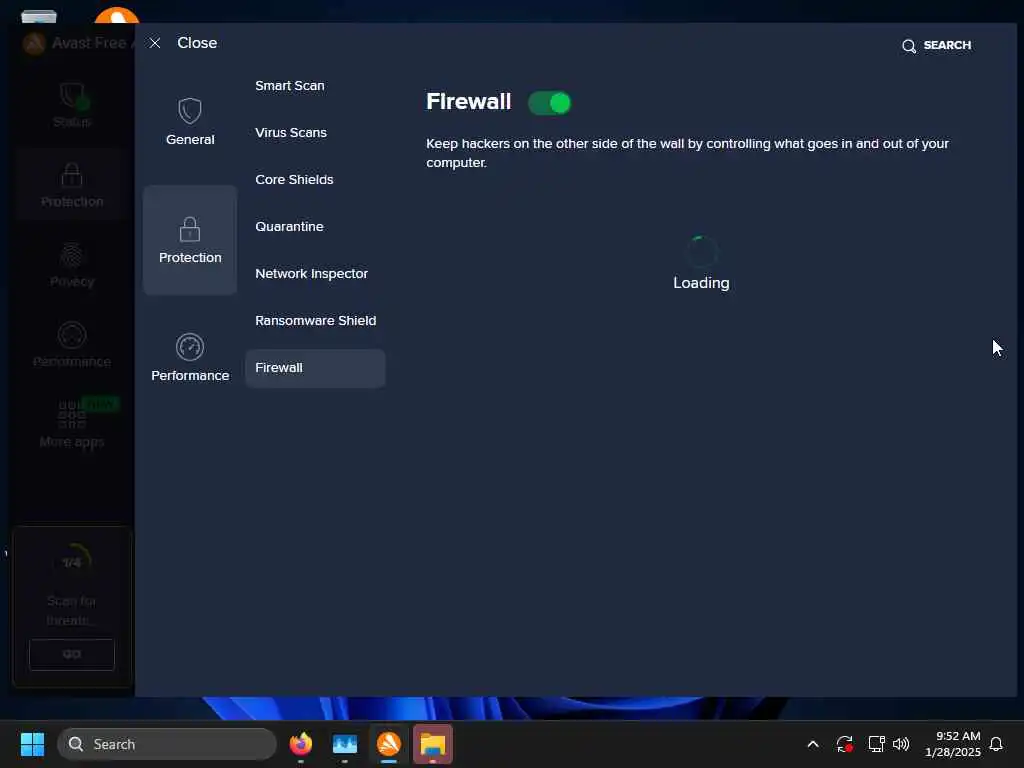
Task: Click the Avast icon in the taskbar
Action: [389, 744]
